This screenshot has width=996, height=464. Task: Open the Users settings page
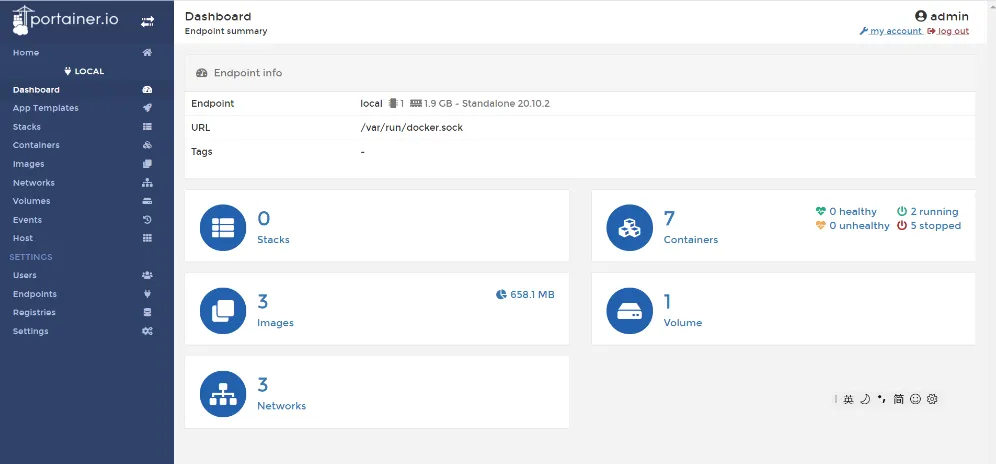pyautogui.click(x=25, y=275)
